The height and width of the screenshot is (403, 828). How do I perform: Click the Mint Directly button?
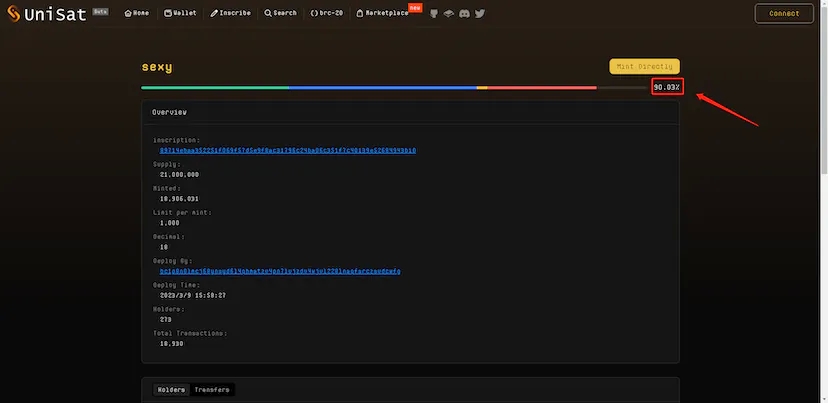[644, 66]
